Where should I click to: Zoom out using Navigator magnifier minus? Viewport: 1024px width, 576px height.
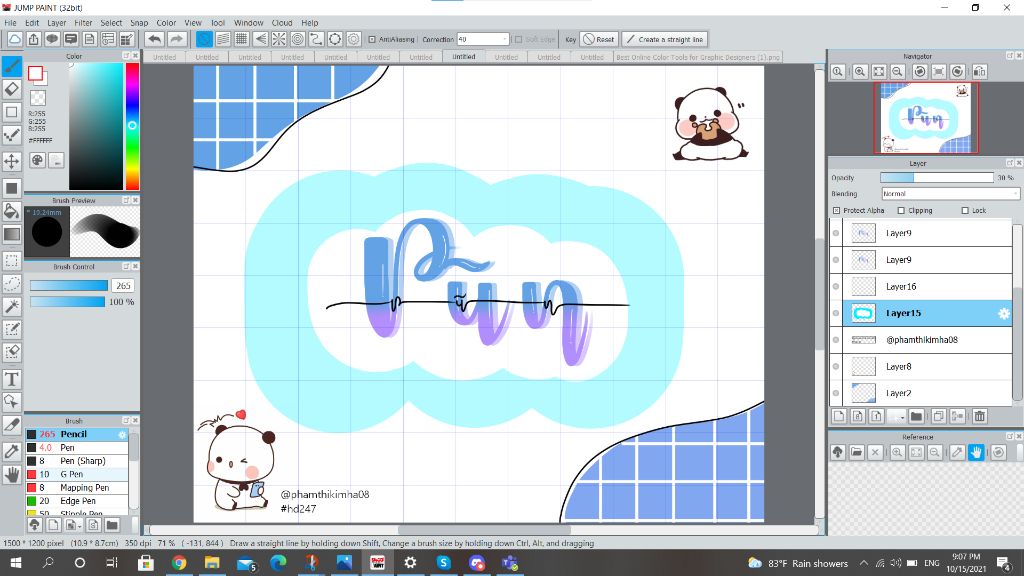pyautogui.click(x=898, y=71)
